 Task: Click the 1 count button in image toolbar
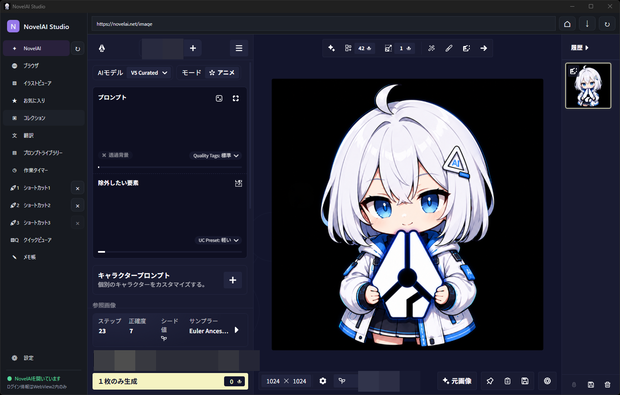pos(405,48)
